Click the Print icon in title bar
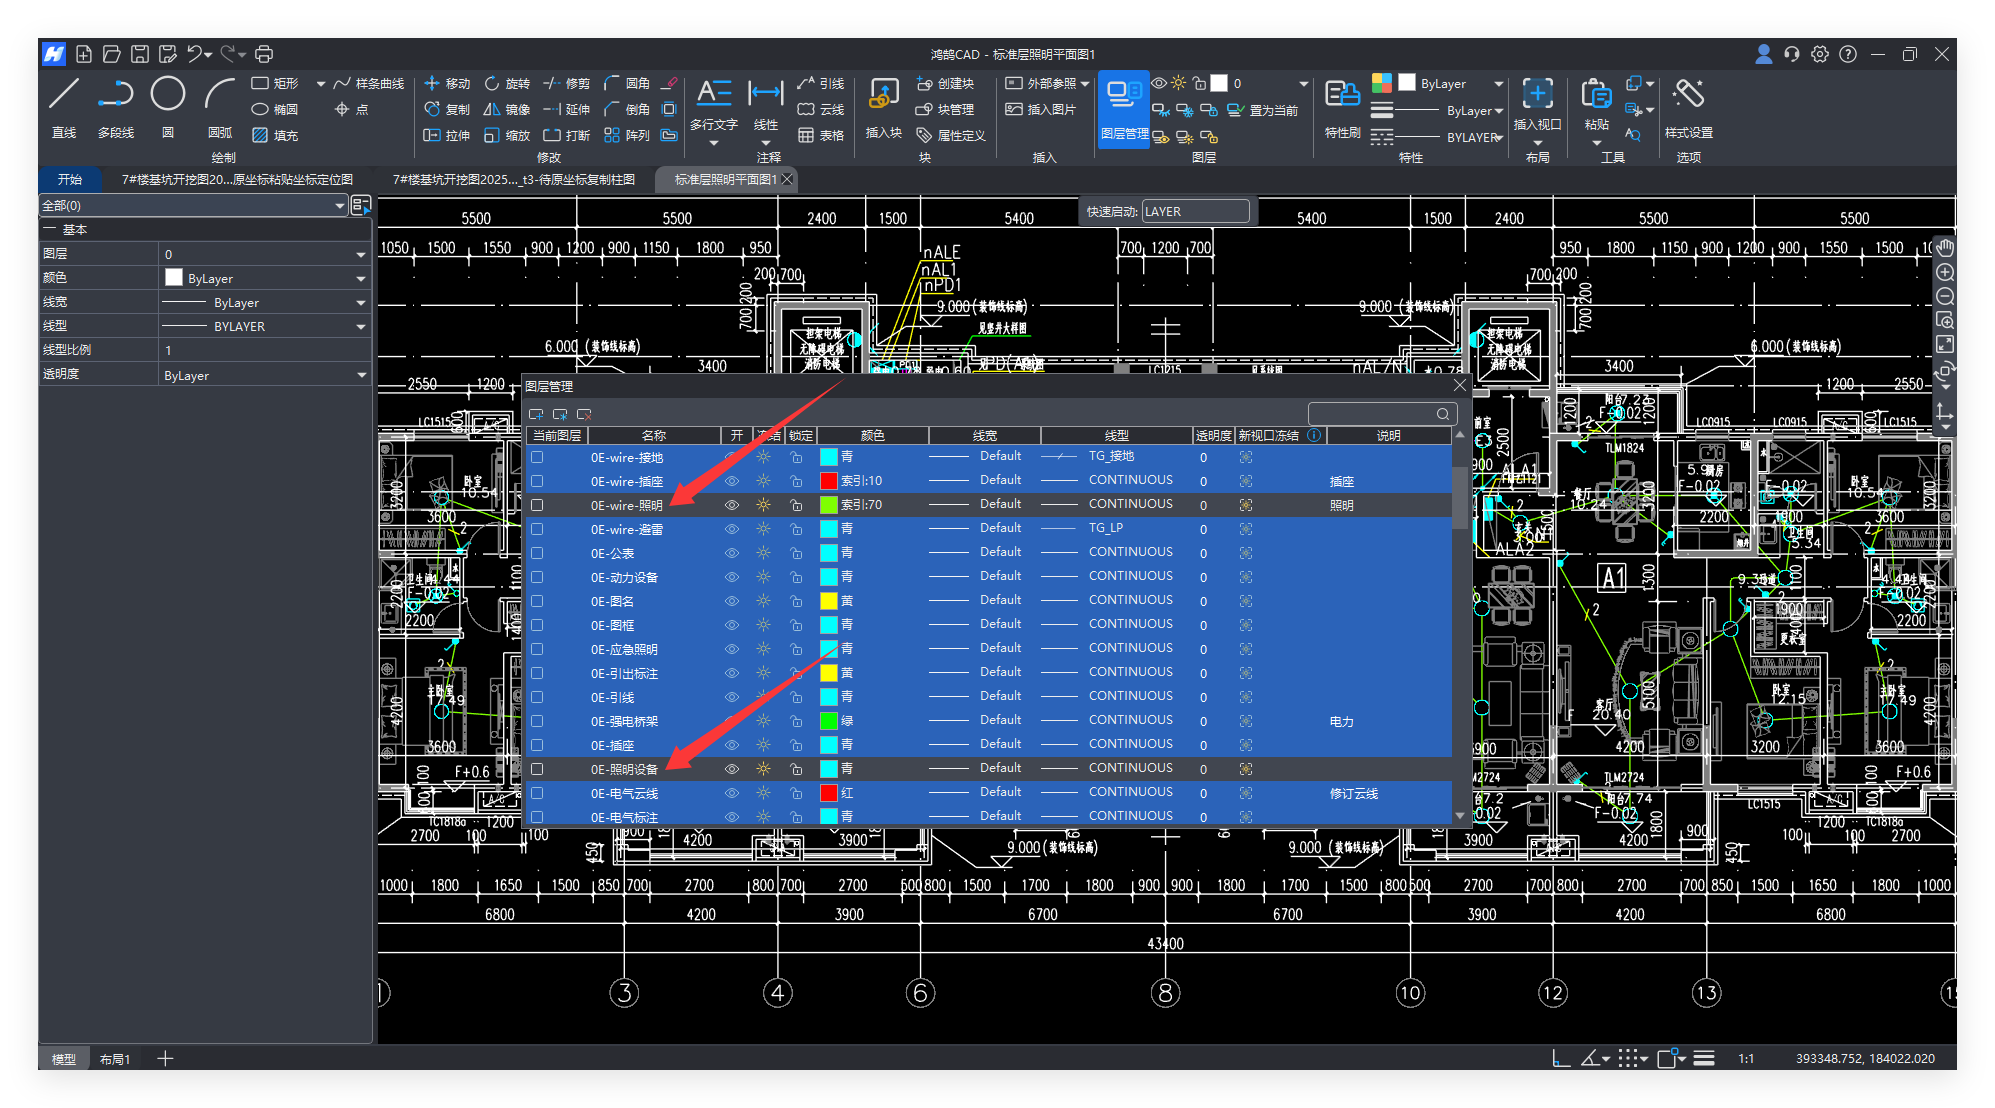1995x1108 pixels. tap(264, 54)
